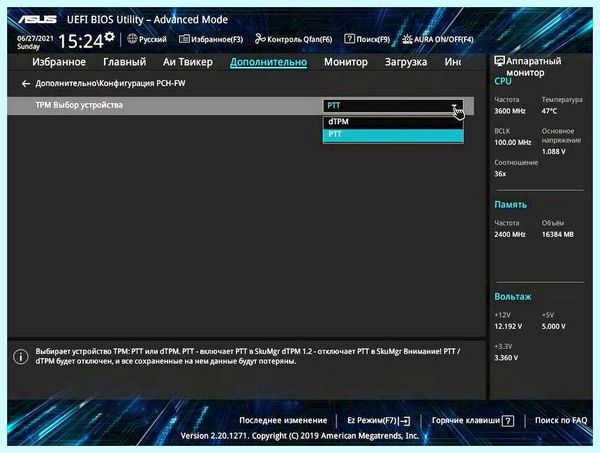Switch to the Главный tab
This screenshot has height=453, width=600.
tap(124, 62)
